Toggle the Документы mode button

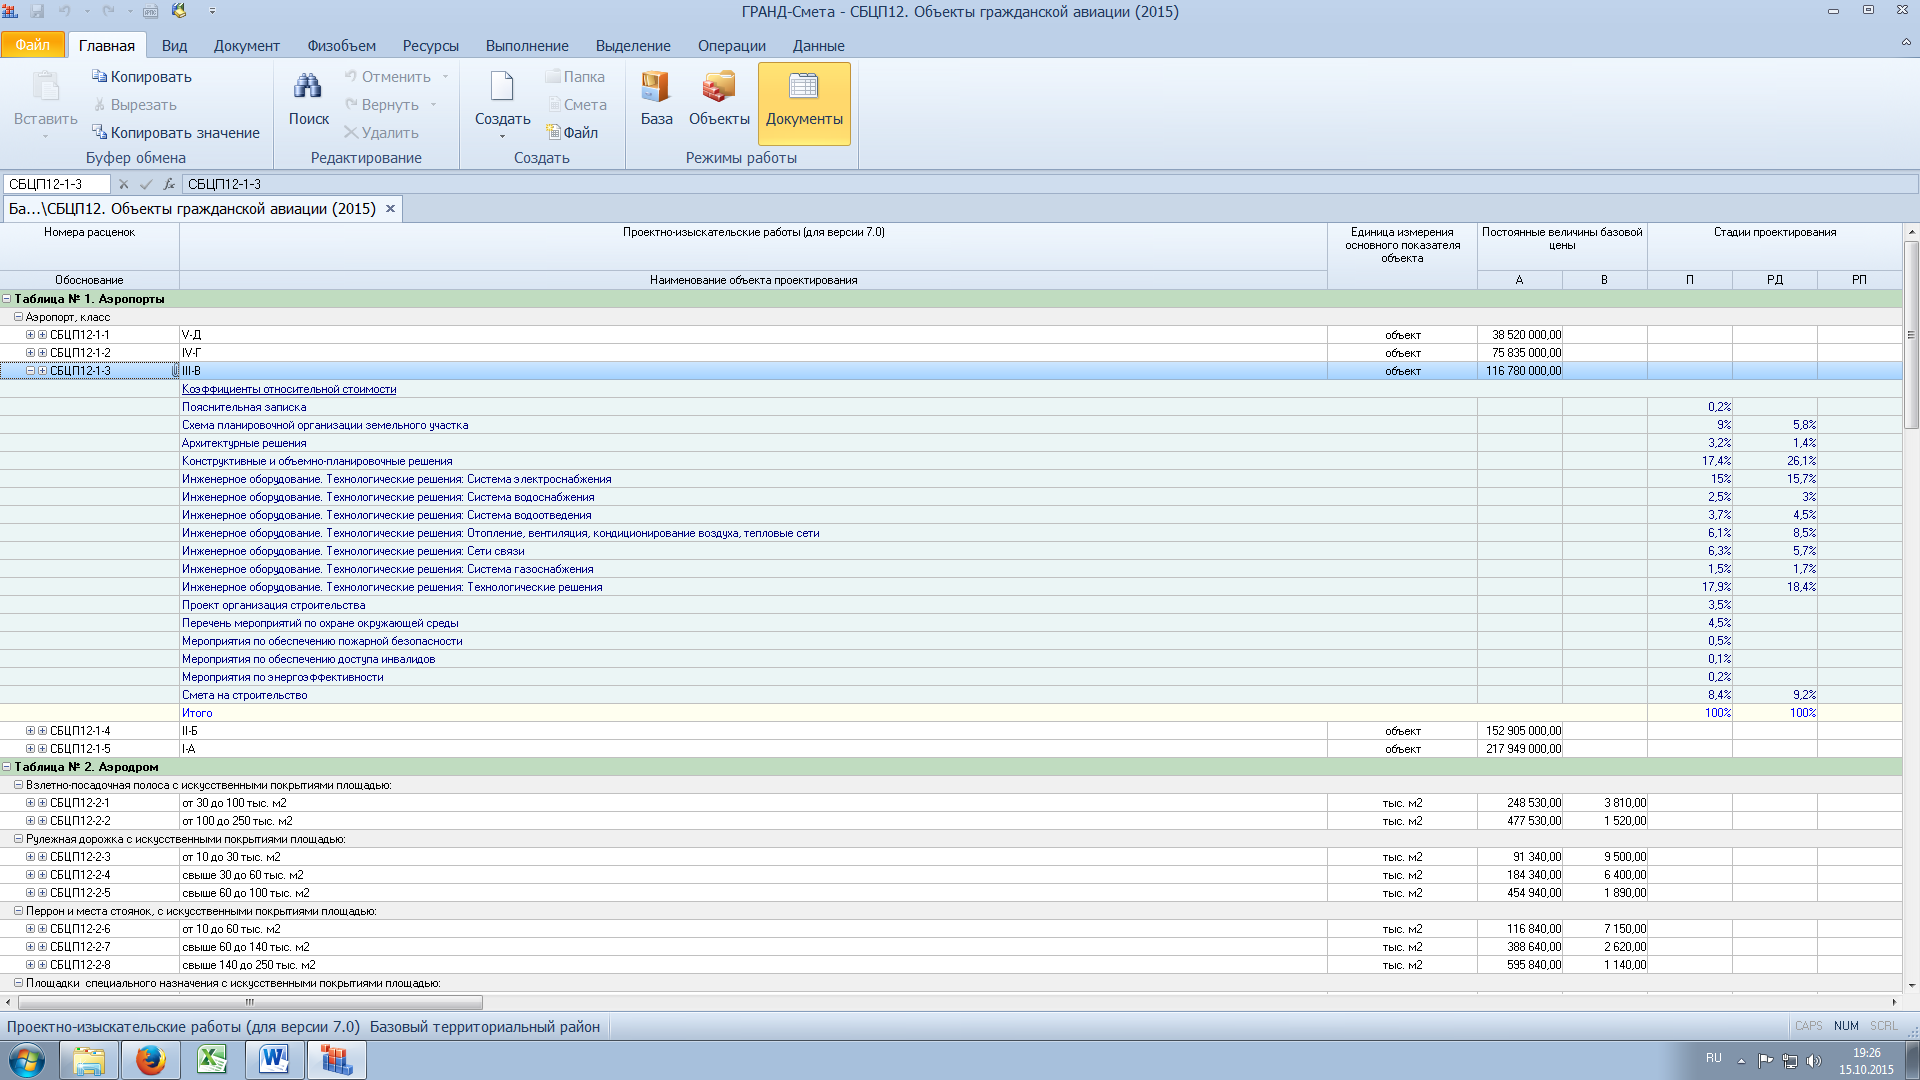click(x=804, y=100)
